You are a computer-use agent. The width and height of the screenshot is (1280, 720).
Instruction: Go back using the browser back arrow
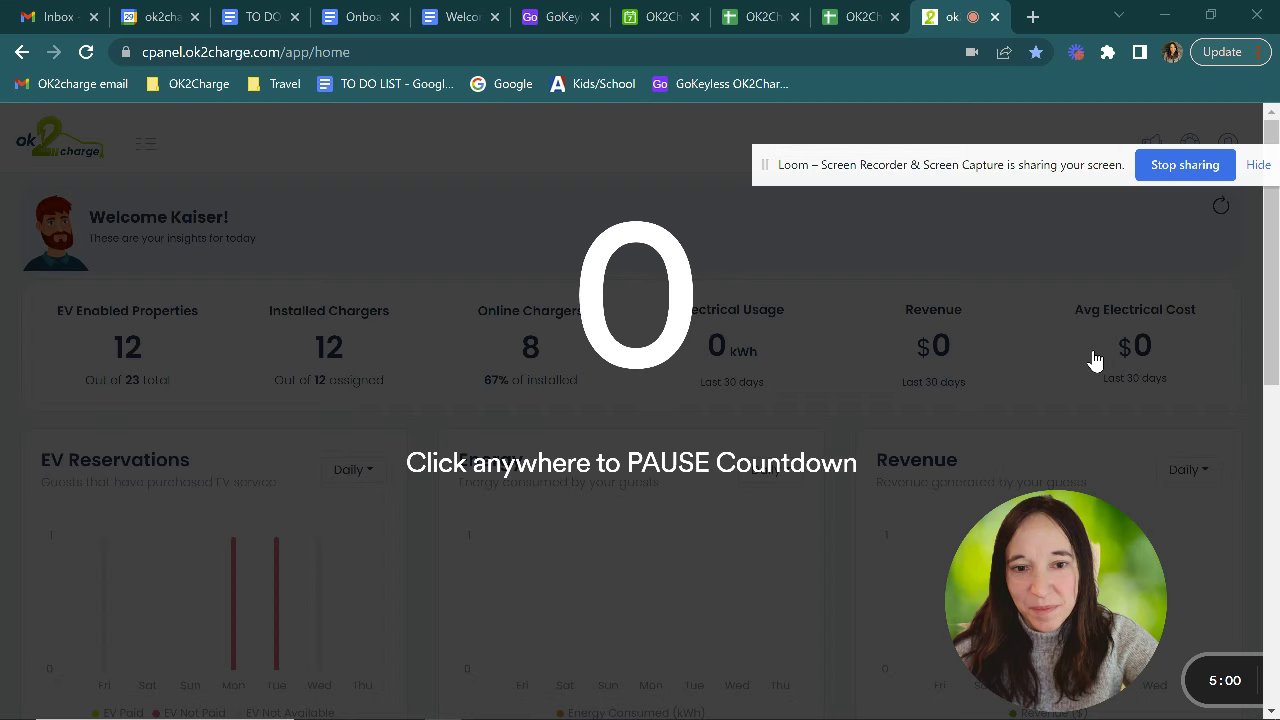pos(22,52)
